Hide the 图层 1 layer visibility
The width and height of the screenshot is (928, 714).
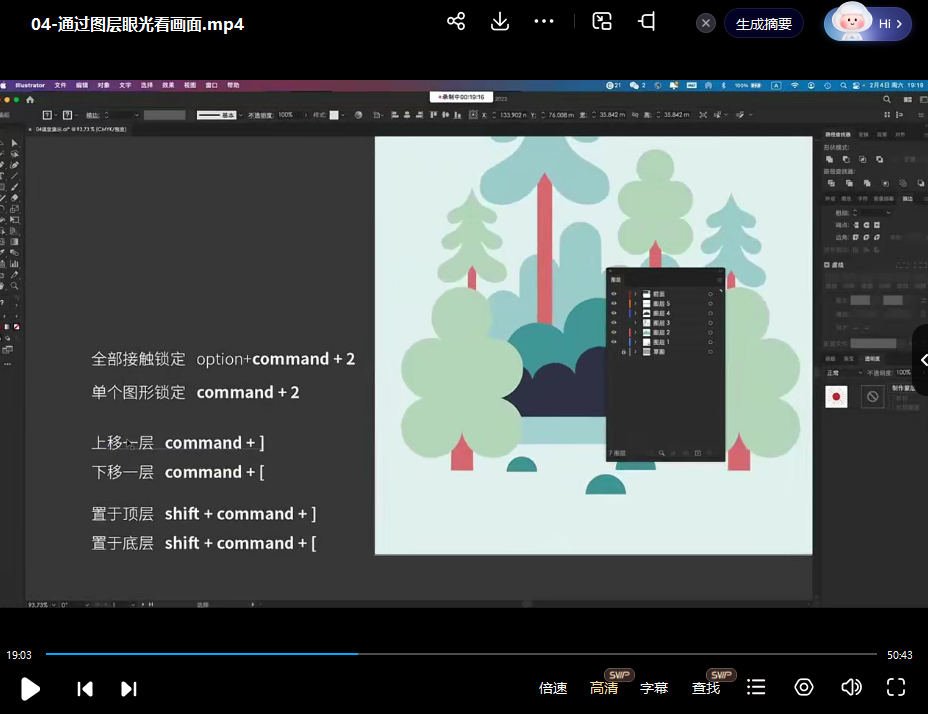point(613,341)
